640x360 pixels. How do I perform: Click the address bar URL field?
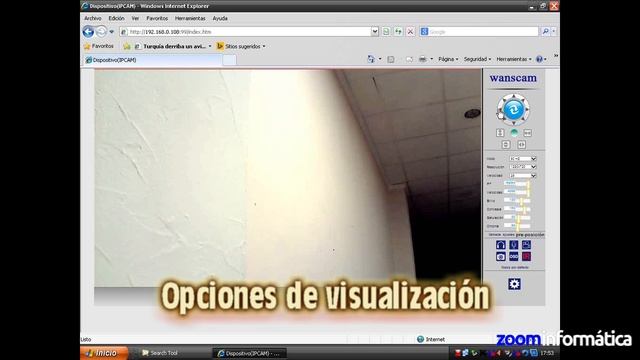(246, 31)
